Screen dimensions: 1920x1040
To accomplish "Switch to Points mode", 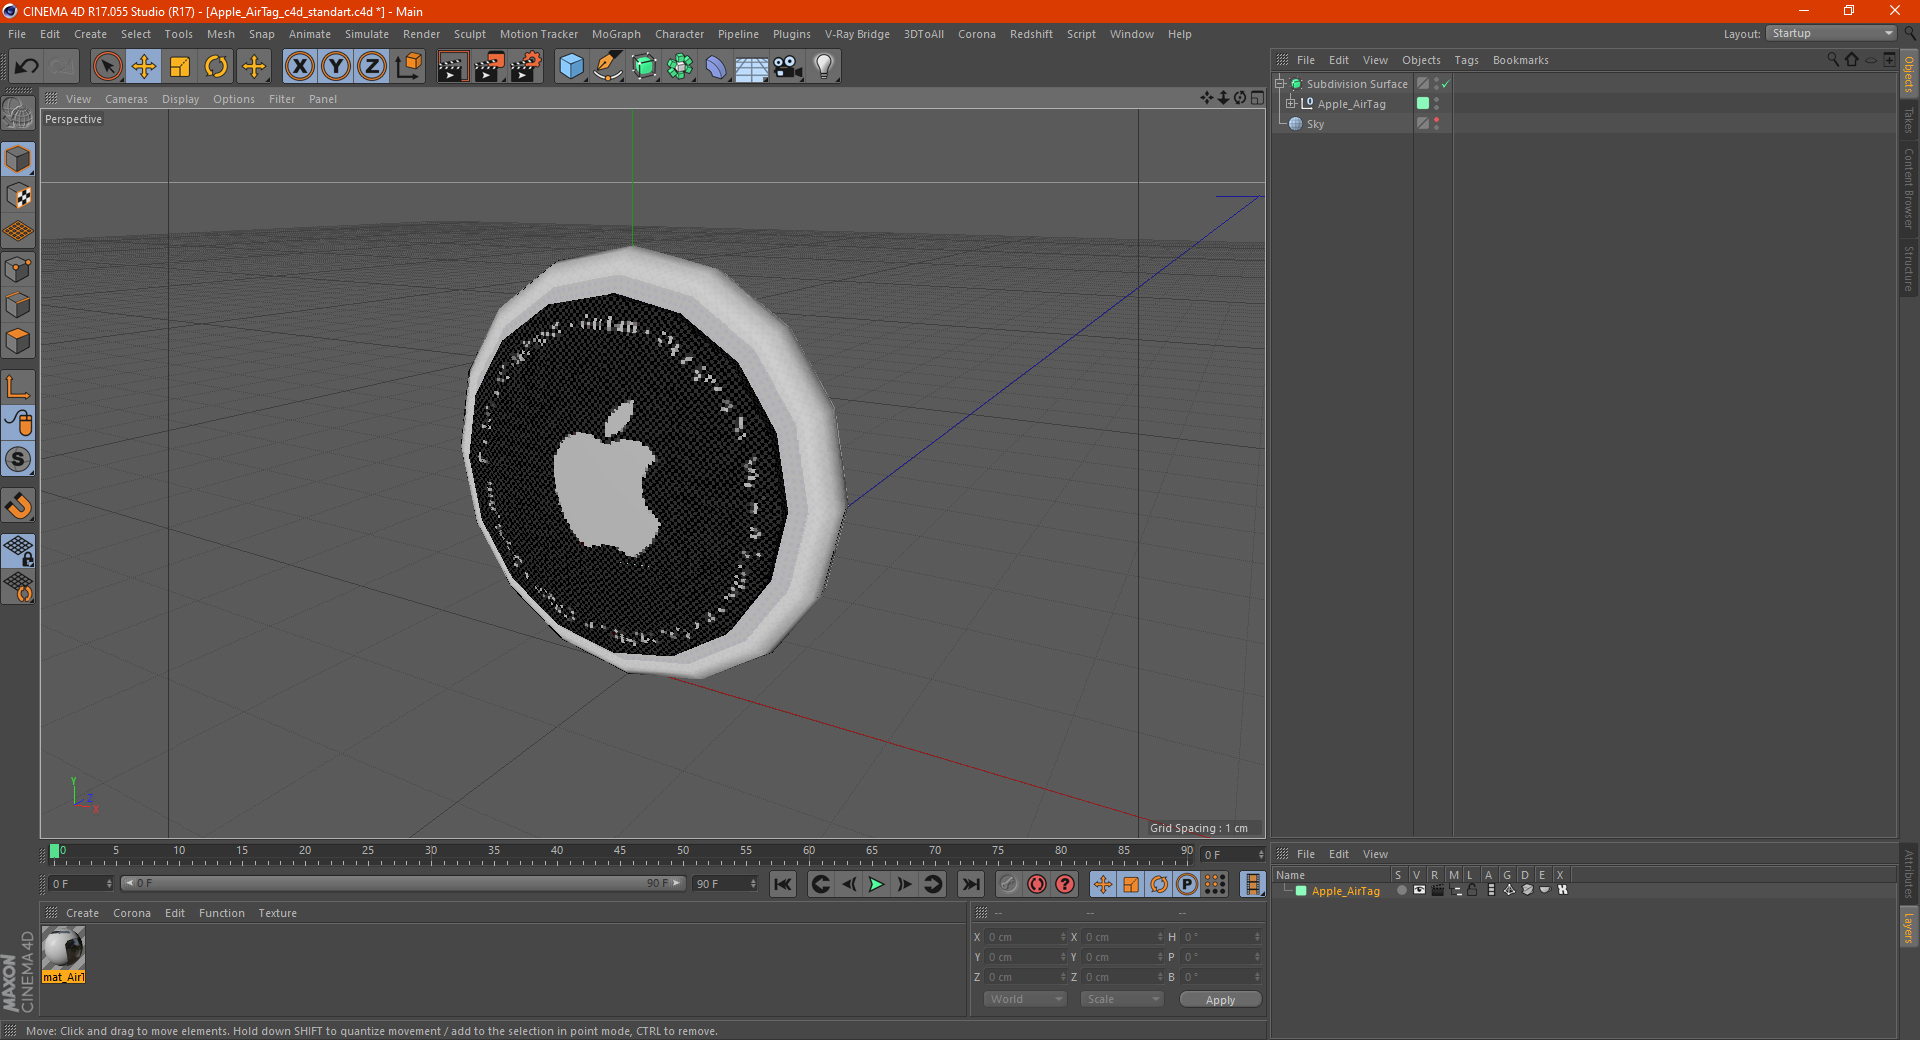I will point(18,269).
